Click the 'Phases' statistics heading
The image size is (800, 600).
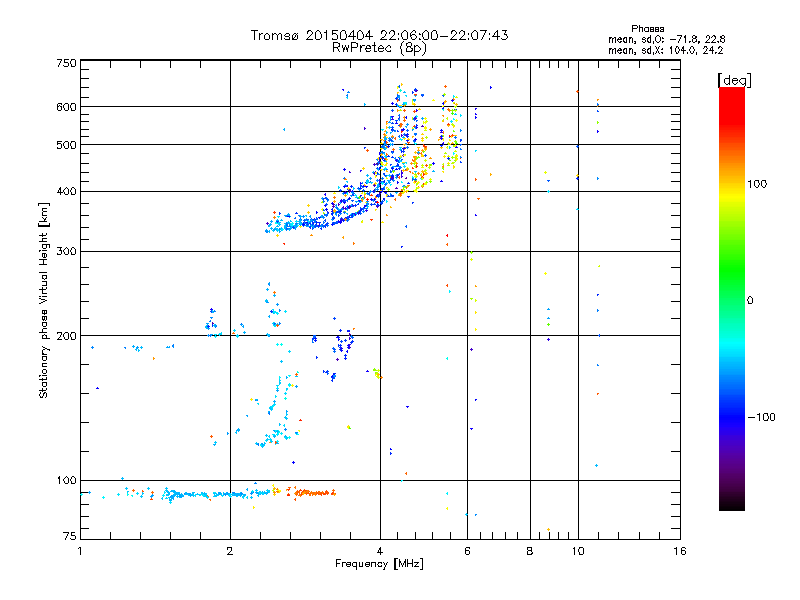647,29
